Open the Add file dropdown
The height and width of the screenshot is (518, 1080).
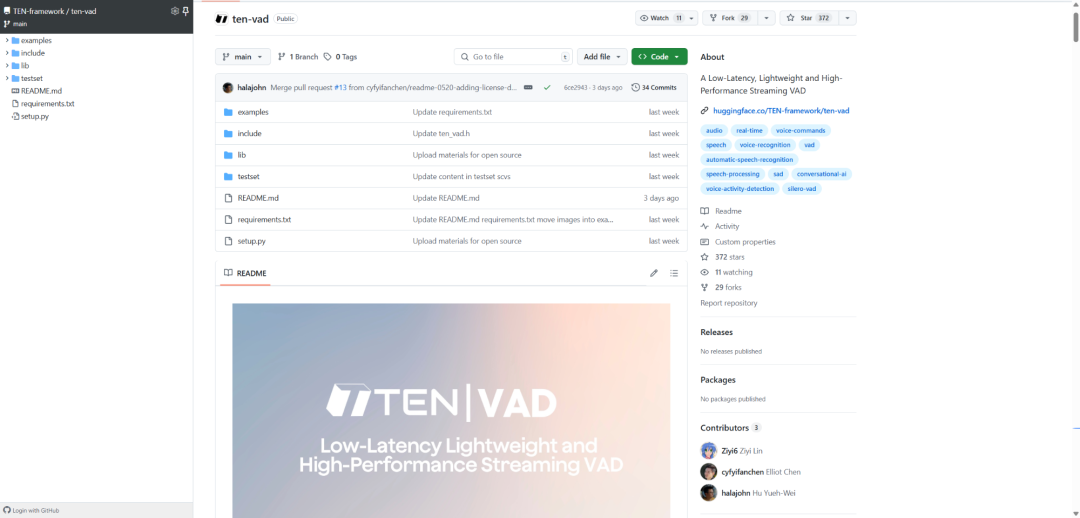coord(602,56)
